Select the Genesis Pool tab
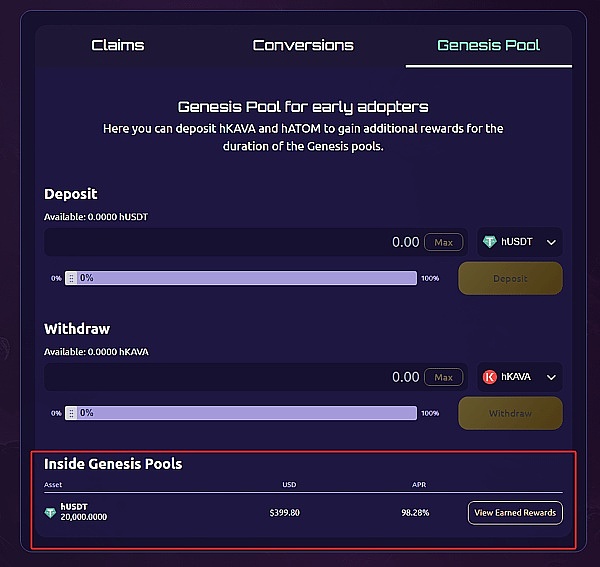Image resolution: width=600 pixels, height=567 pixels. point(488,45)
